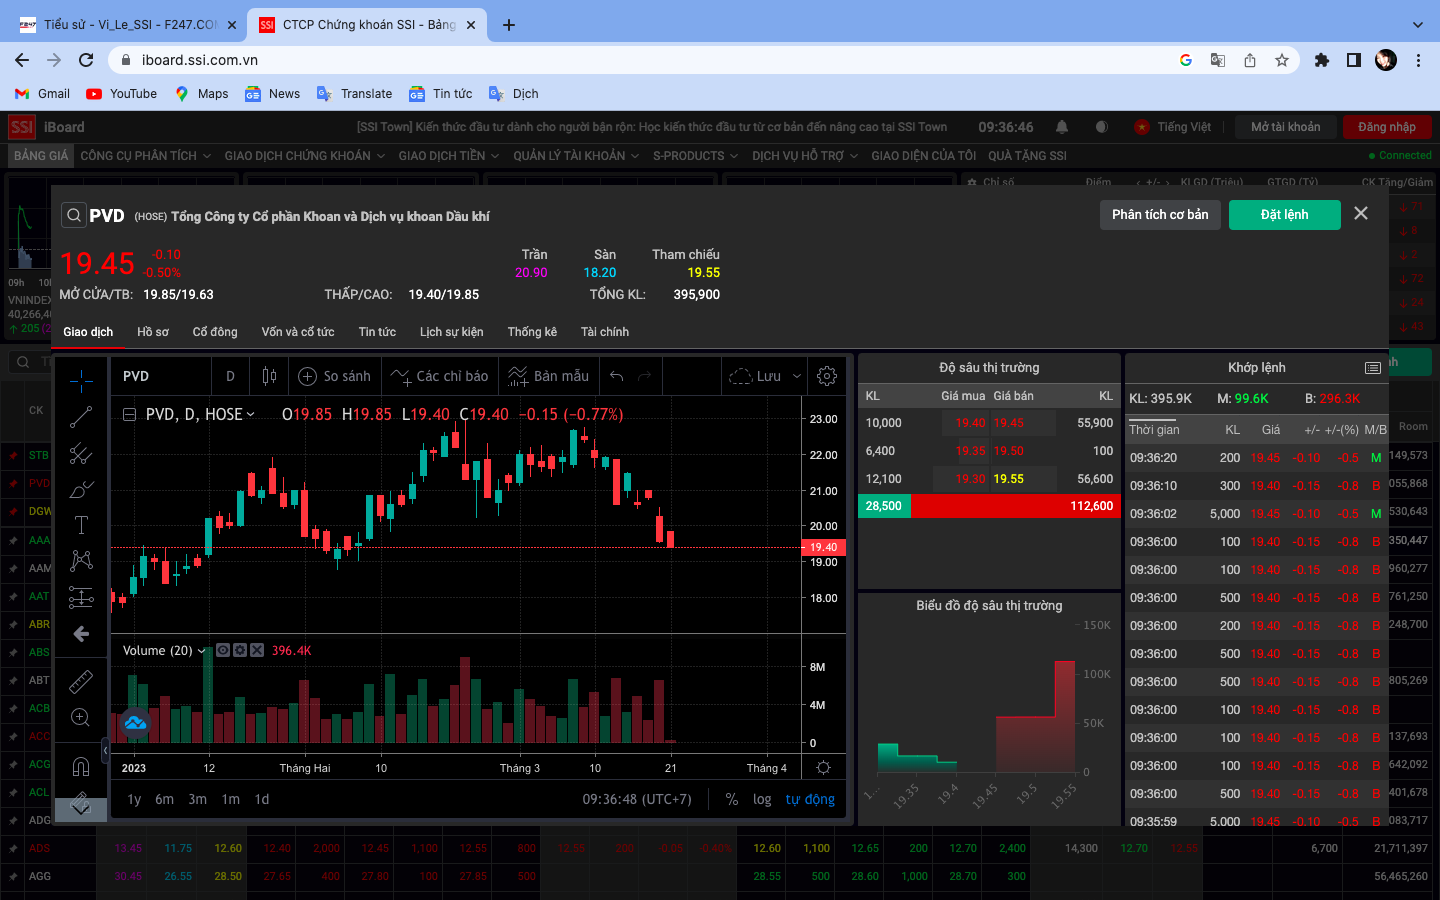Undo the last chart action
Image resolution: width=1440 pixels, height=900 pixels.
tap(617, 376)
